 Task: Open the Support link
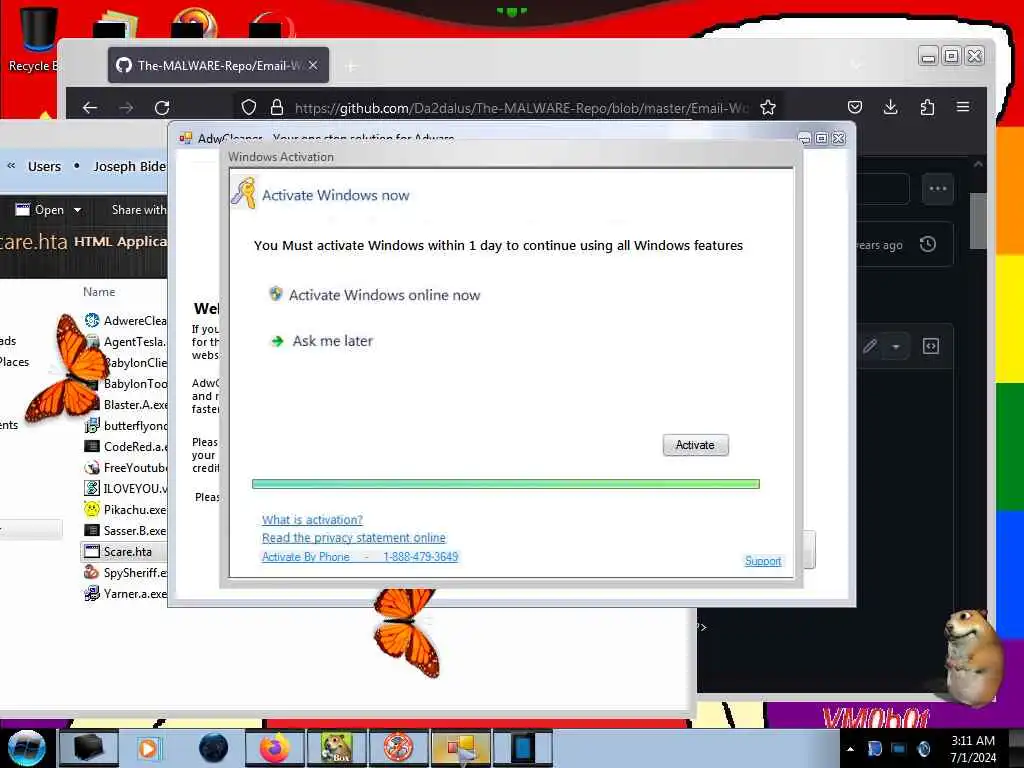point(763,560)
